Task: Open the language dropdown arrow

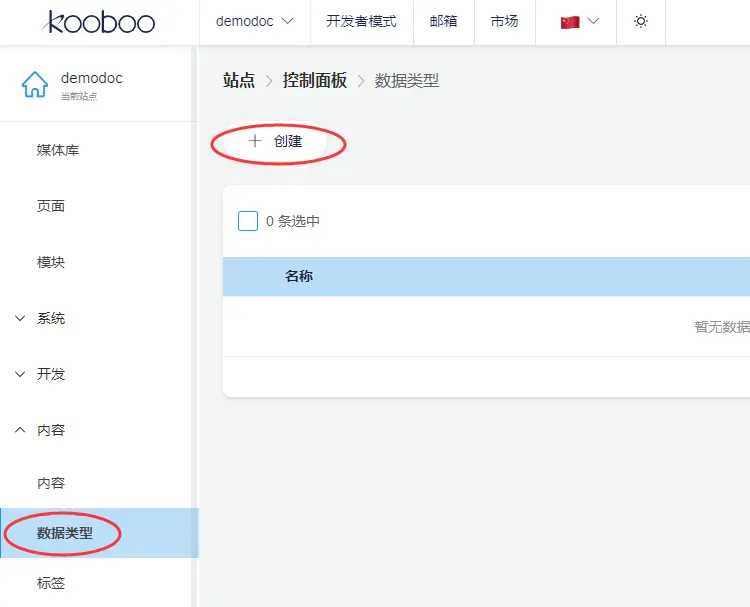Action: [x=594, y=22]
